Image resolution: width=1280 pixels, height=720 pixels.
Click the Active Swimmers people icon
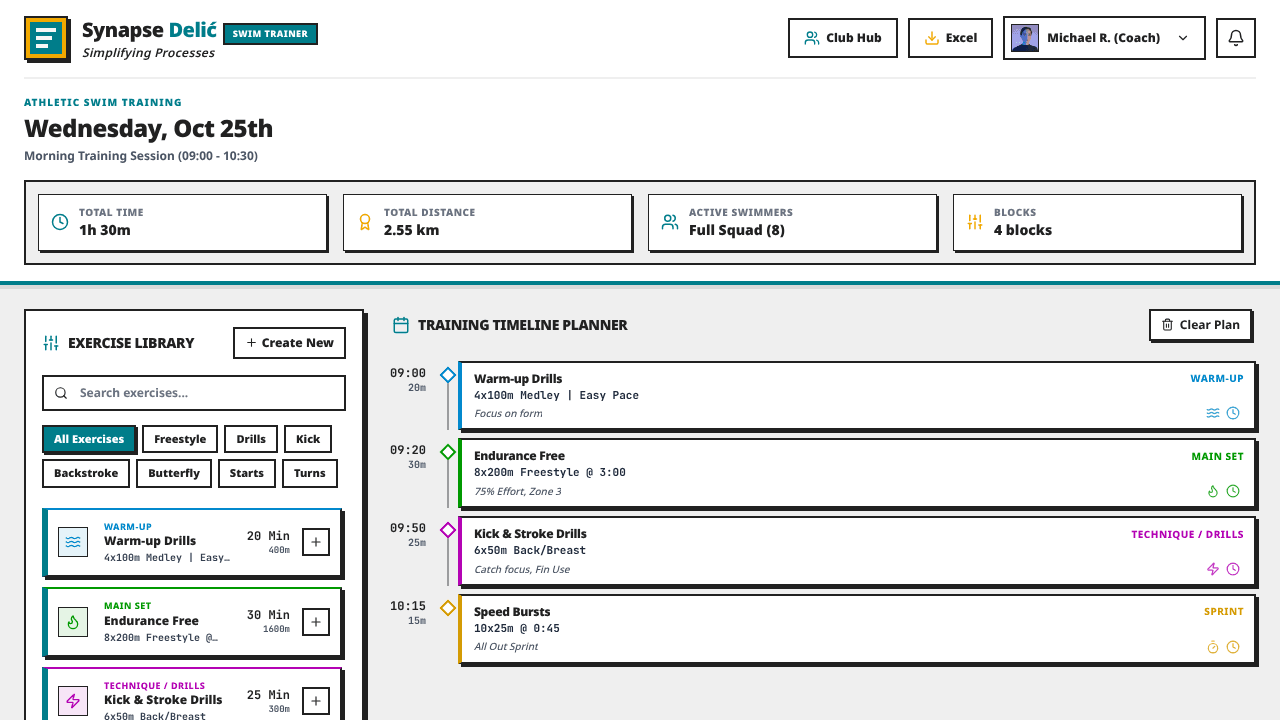670,222
